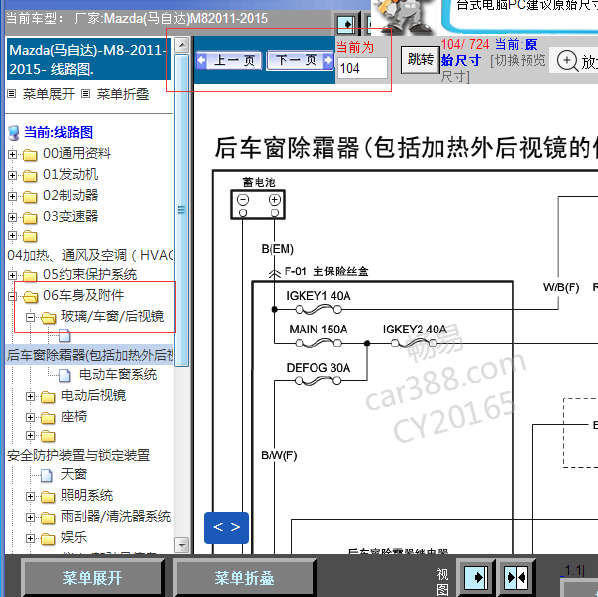Image resolution: width=598 pixels, height=597 pixels.
Task: Click bottom view collapse arrows icon
Action: (516, 577)
